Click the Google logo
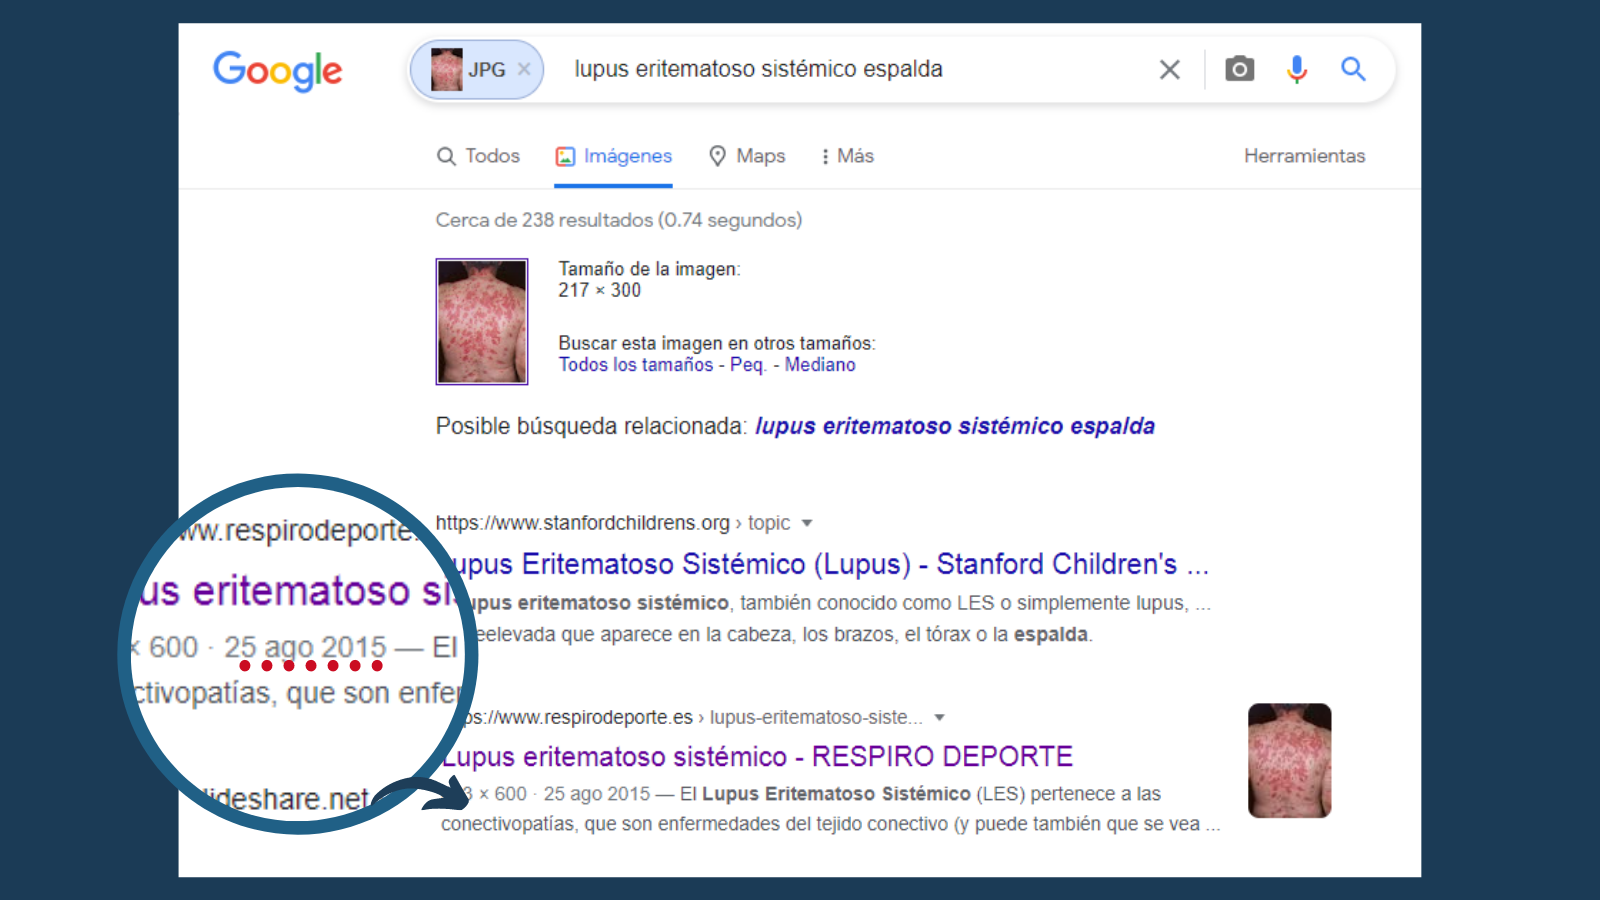 click(277, 70)
